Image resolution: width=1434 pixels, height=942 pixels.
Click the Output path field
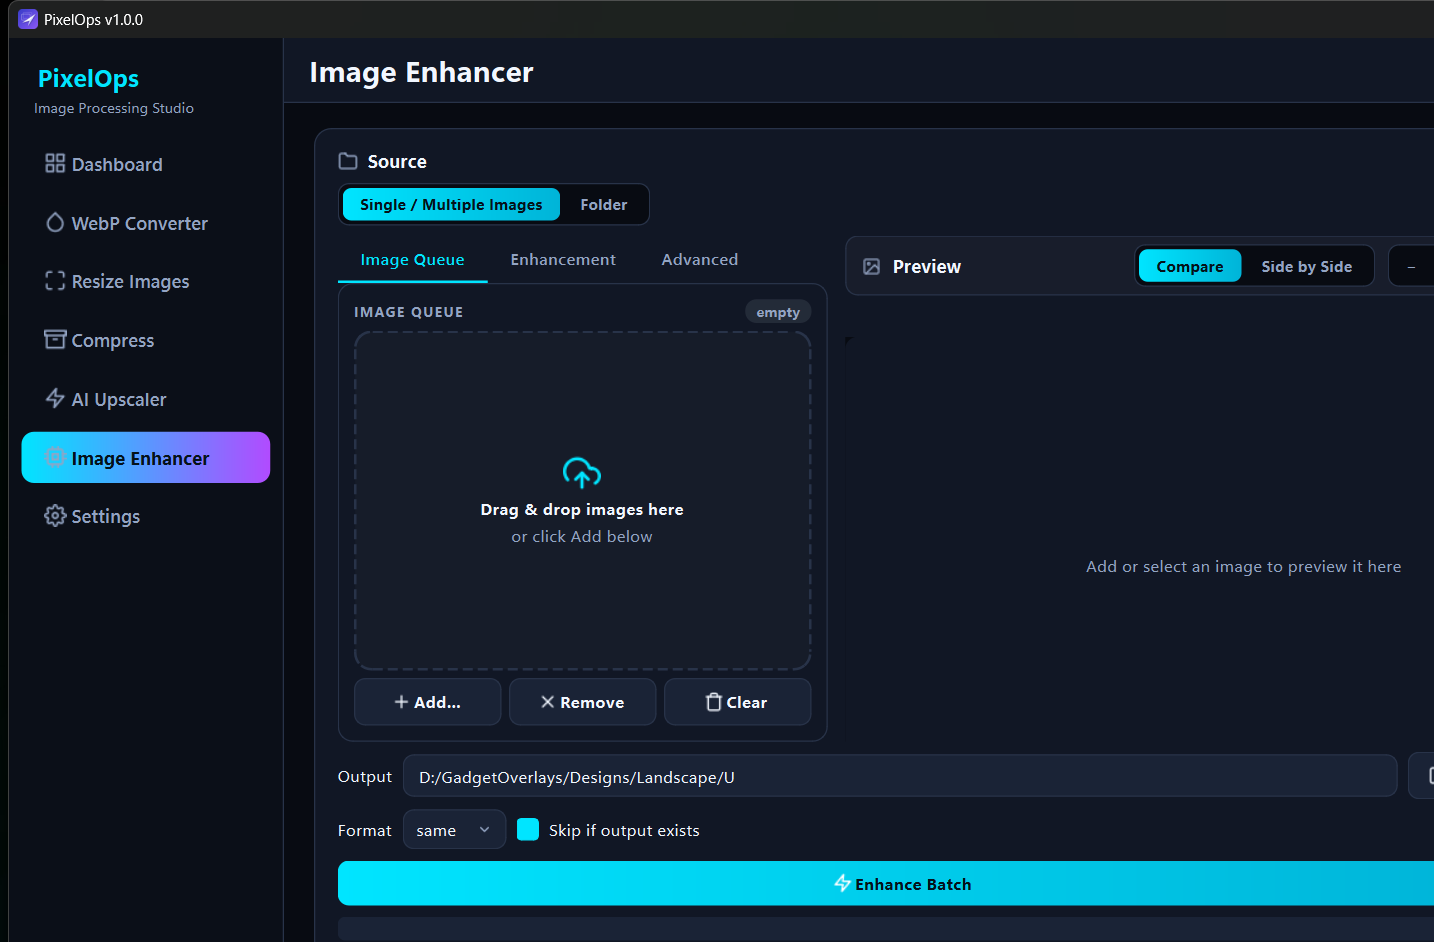point(900,776)
